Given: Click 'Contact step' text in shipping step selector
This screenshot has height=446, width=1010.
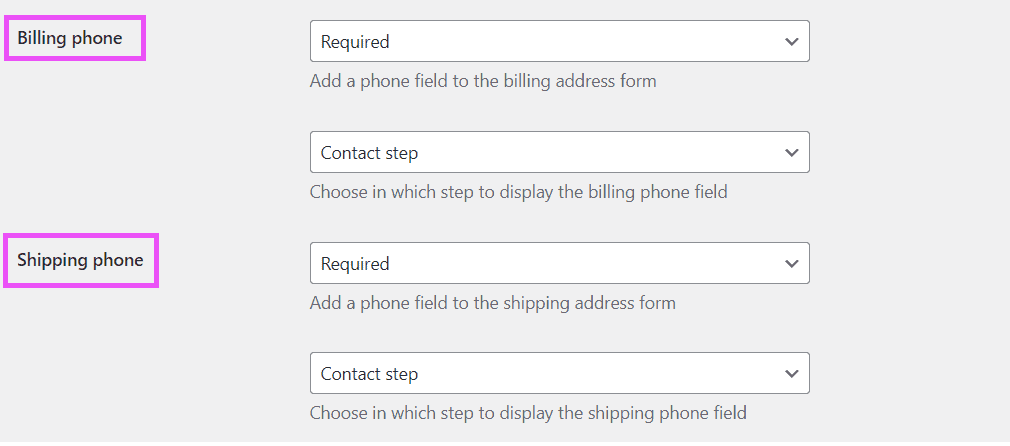Looking at the screenshot, I should (x=369, y=374).
